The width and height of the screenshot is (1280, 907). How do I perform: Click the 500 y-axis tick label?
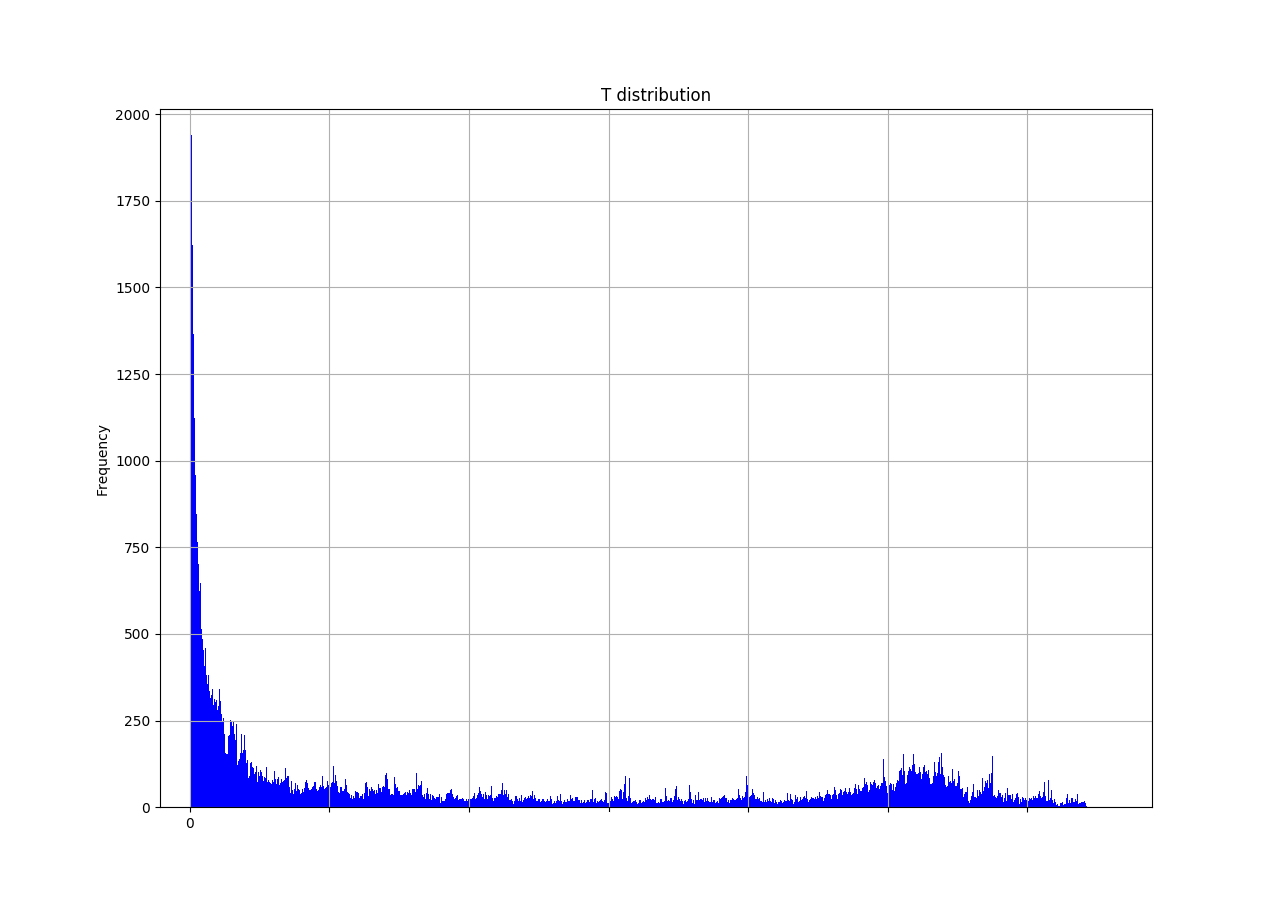[136, 634]
